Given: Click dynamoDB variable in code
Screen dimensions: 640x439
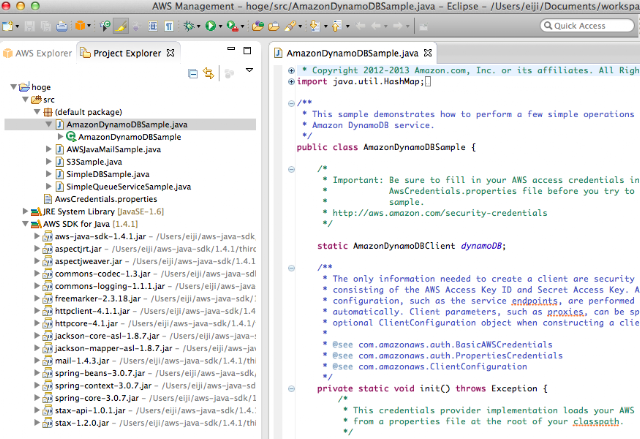Looking at the screenshot, I should [481, 246].
